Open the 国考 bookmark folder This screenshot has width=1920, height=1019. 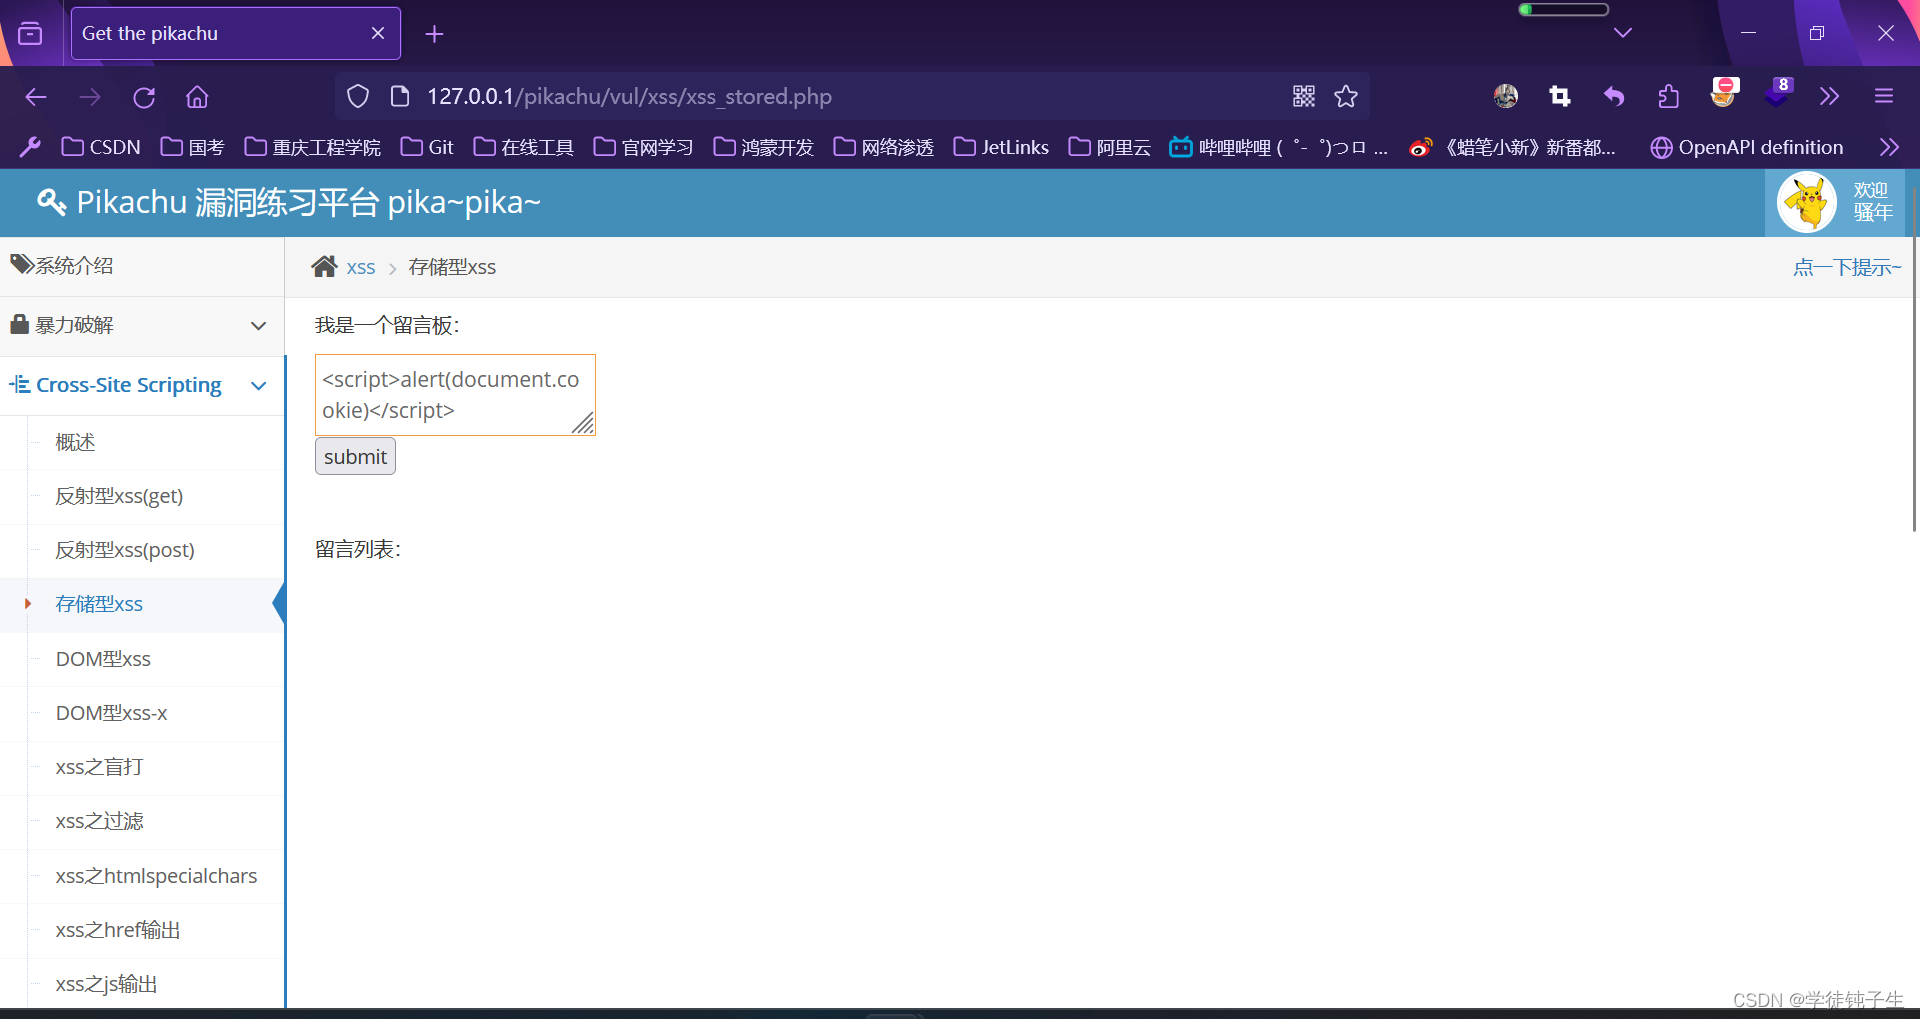coord(192,147)
